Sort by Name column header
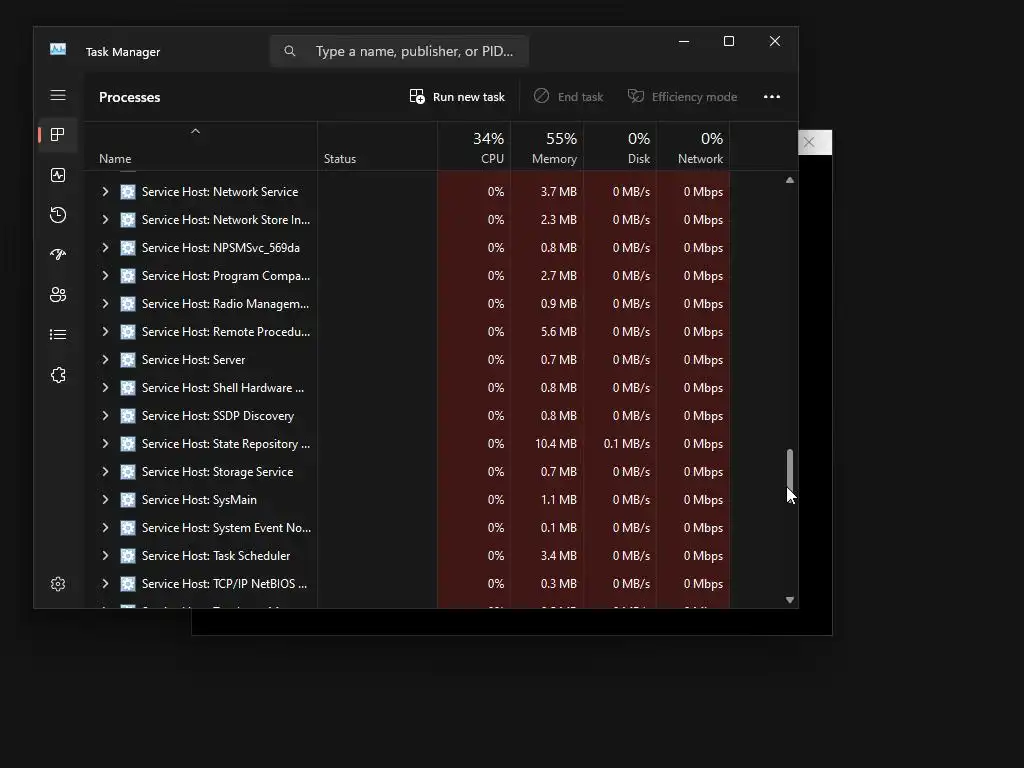 tap(200, 147)
